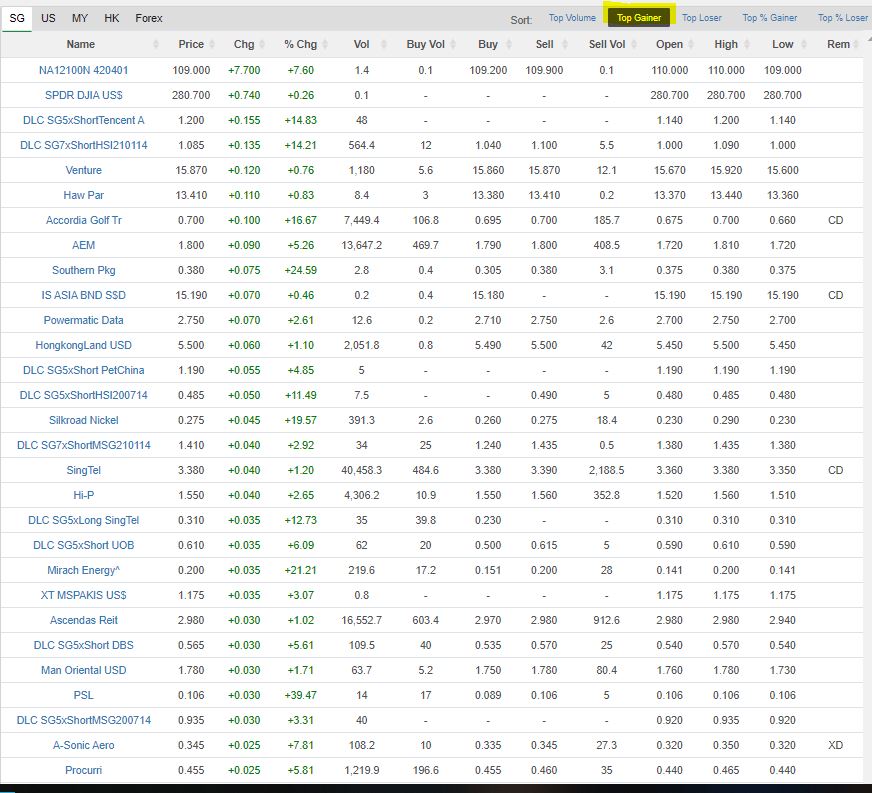872x793 pixels.
Task: Open Venture stock link
Action: 83,171
